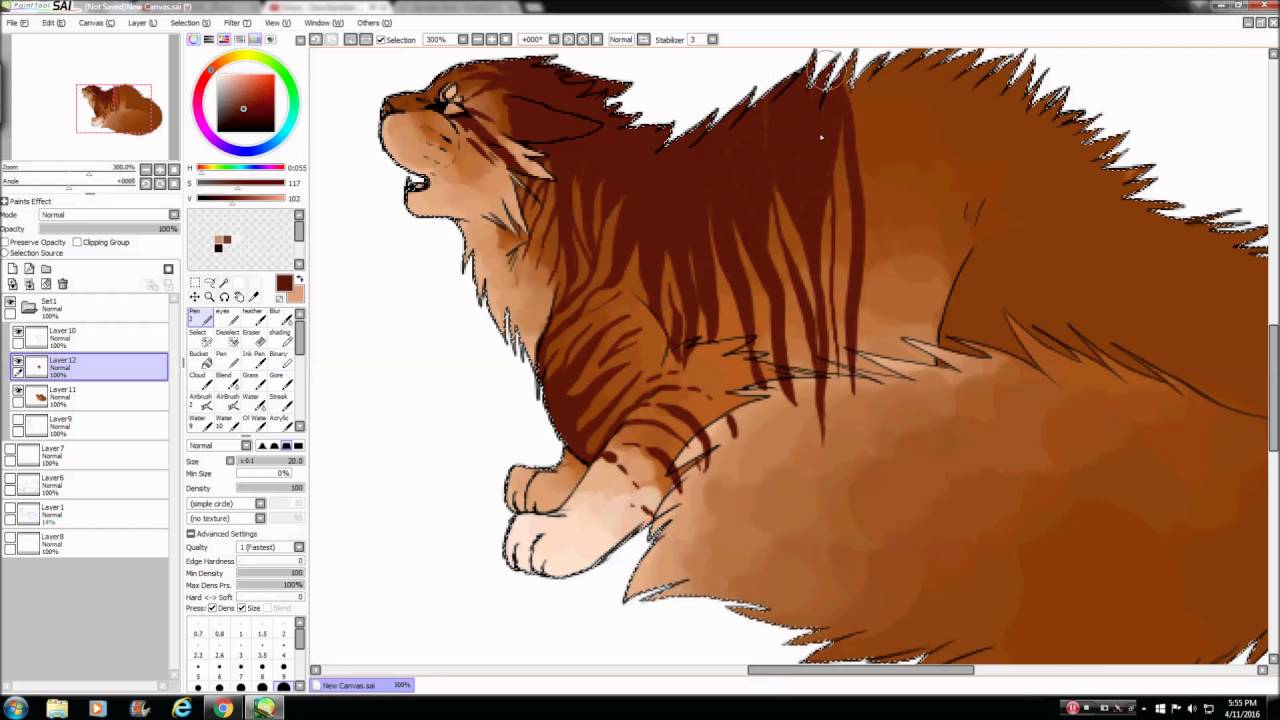Click the Hue slider bar

[x=241, y=168]
